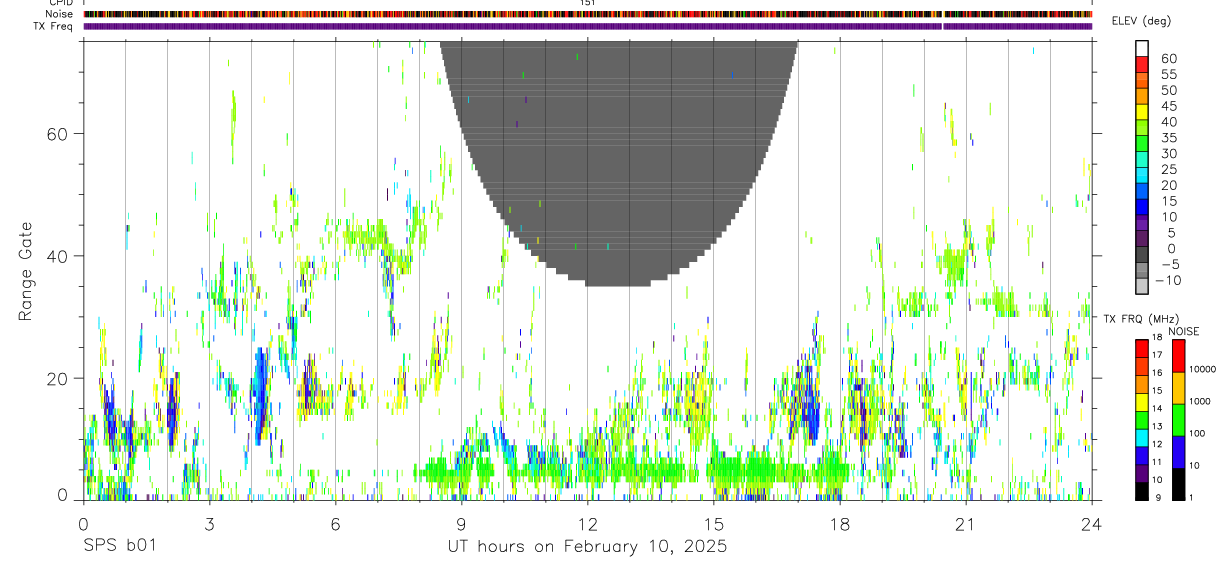Click the green 30–35 degree elevation swatch

(x=1142, y=145)
